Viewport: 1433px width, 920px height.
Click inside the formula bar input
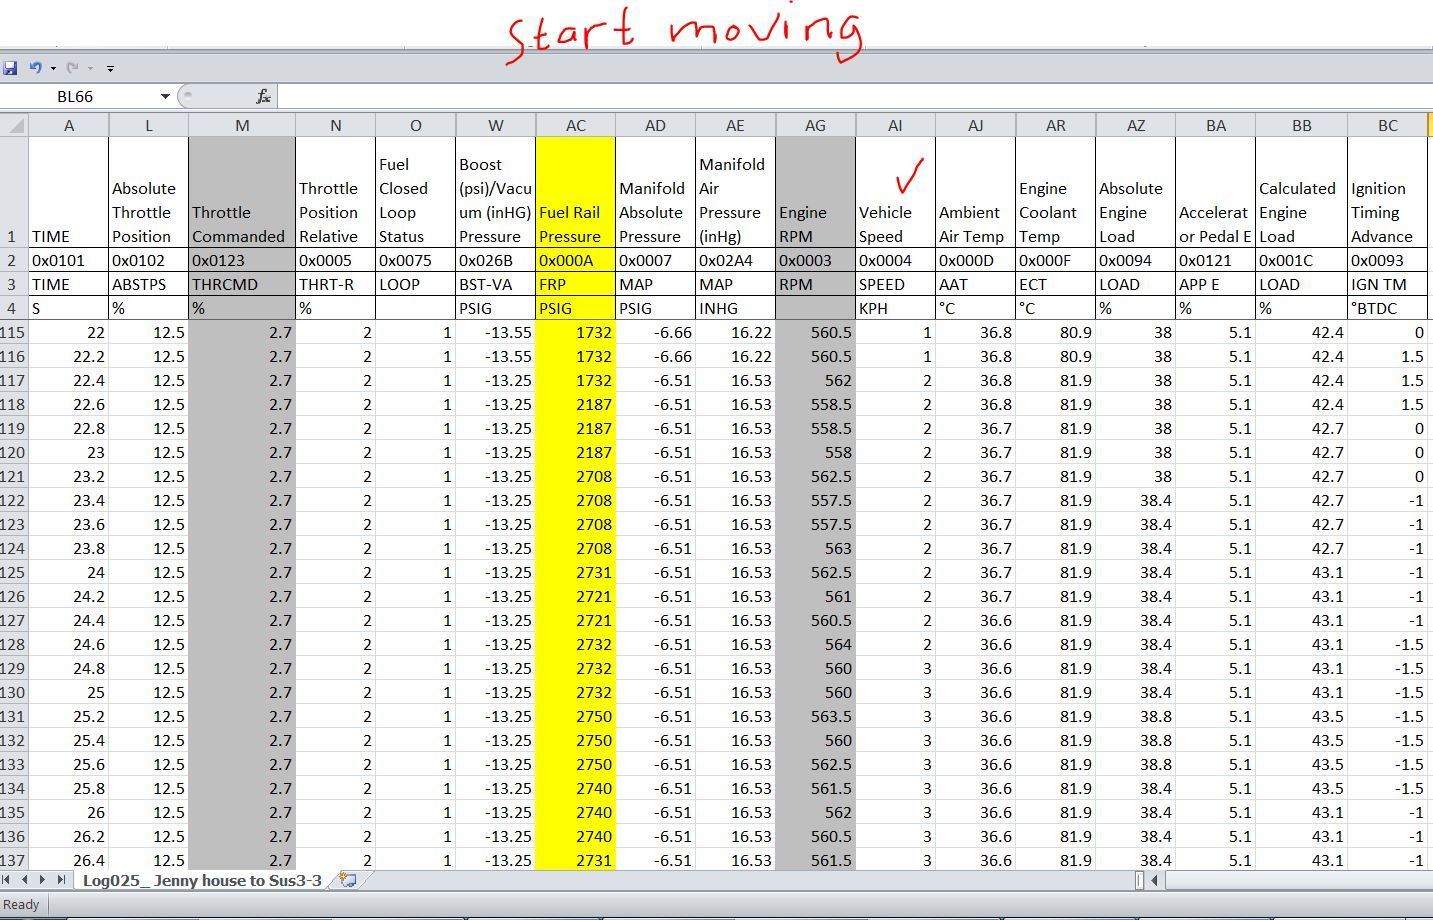pyautogui.click(x=855, y=96)
